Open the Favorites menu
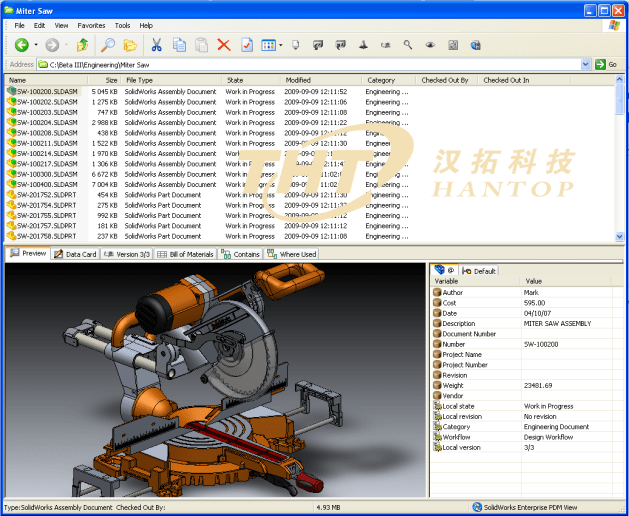This screenshot has width=629, height=516. (91, 25)
